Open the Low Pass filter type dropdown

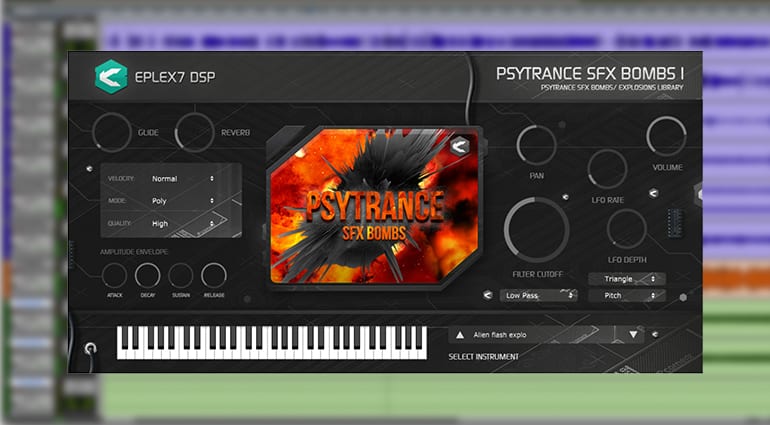point(539,295)
